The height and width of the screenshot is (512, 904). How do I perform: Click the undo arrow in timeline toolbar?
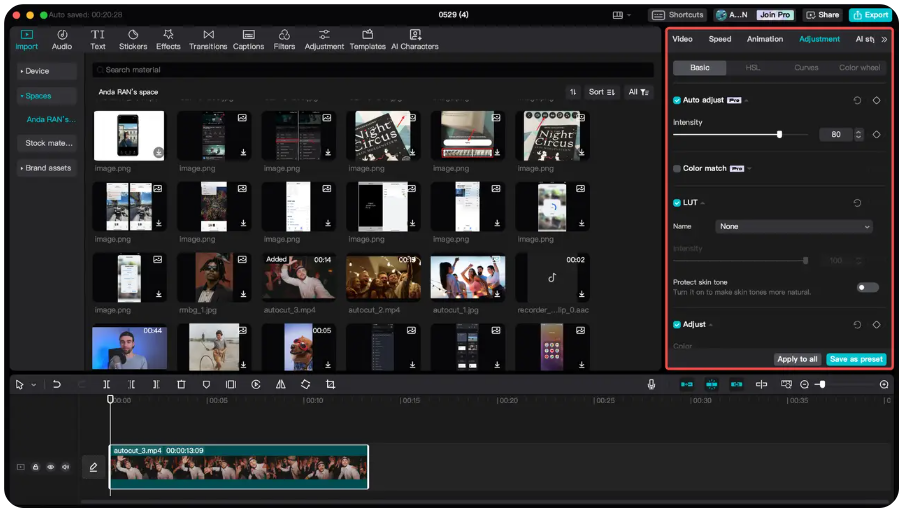[x=57, y=384]
